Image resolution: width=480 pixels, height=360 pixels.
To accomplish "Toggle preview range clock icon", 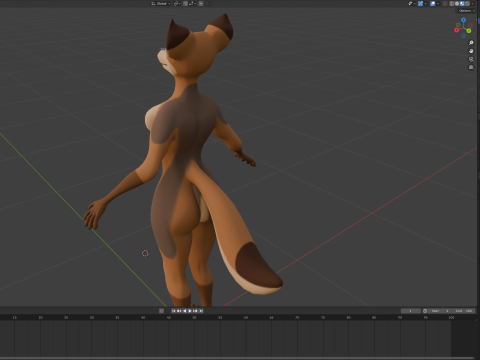I will coord(425,311).
